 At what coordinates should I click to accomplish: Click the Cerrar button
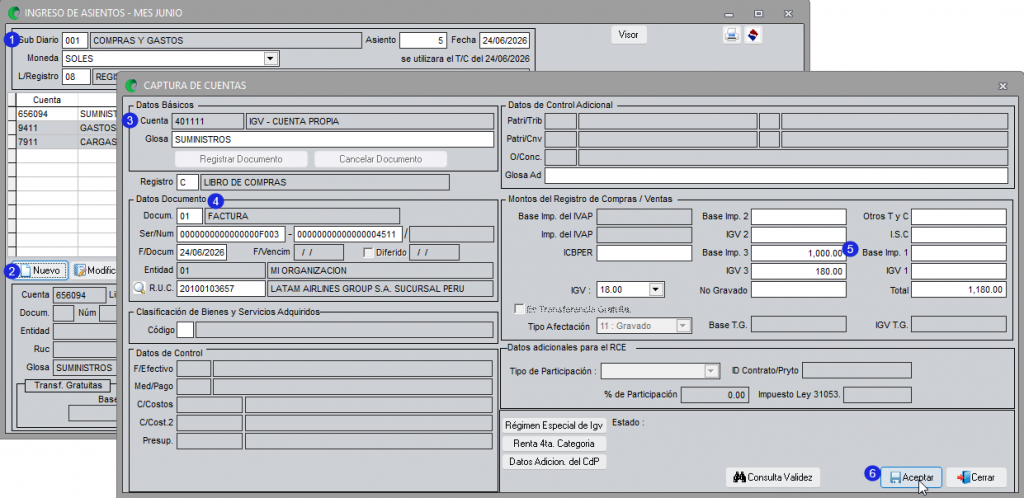click(976, 477)
